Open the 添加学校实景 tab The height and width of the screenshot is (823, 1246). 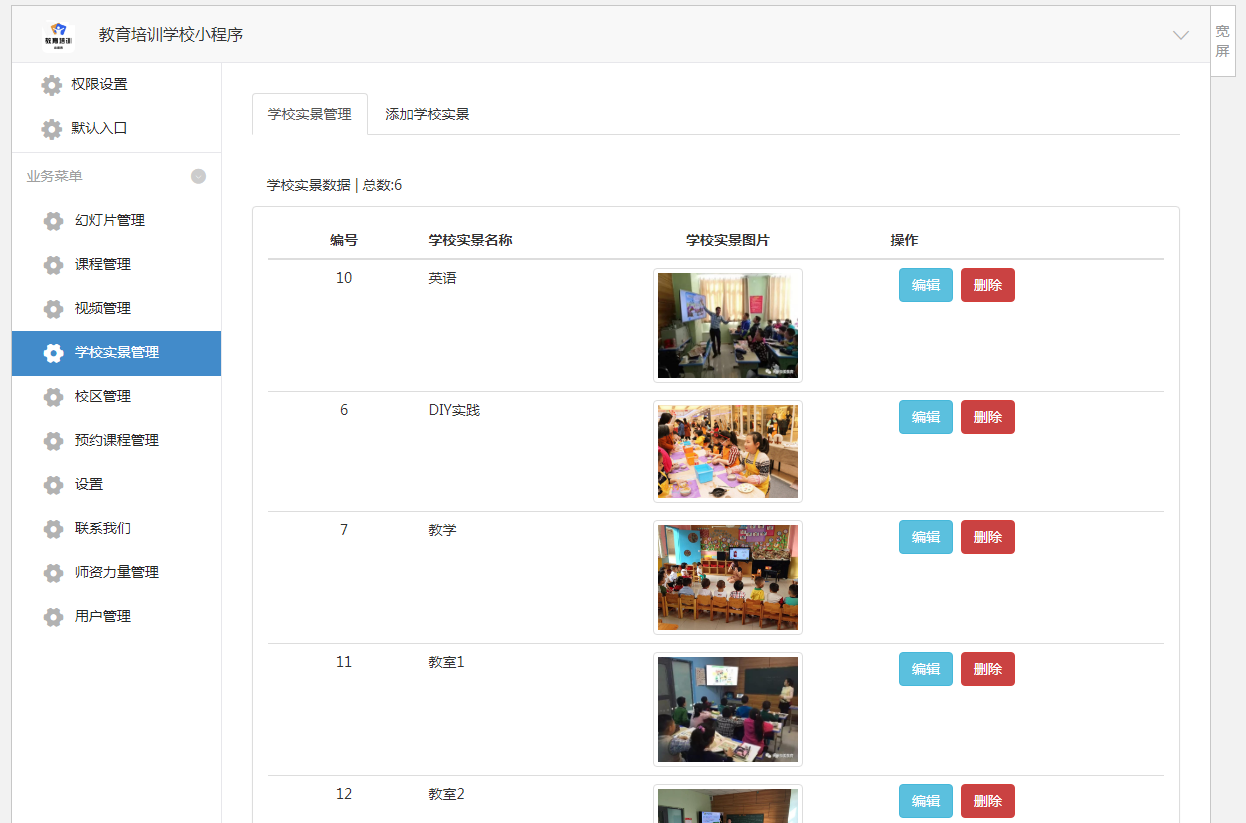click(x=427, y=114)
